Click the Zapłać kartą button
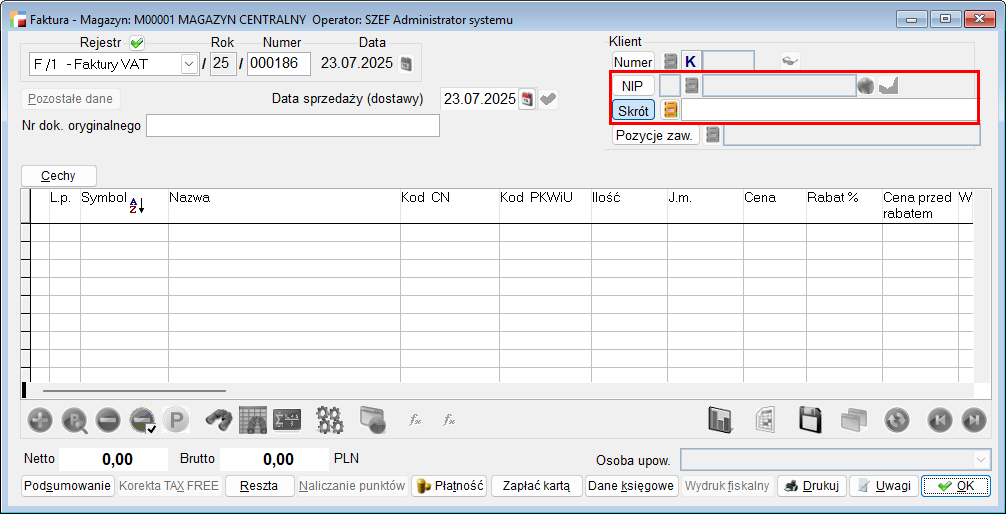Viewport: 1006px width, 514px height. point(536,486)
